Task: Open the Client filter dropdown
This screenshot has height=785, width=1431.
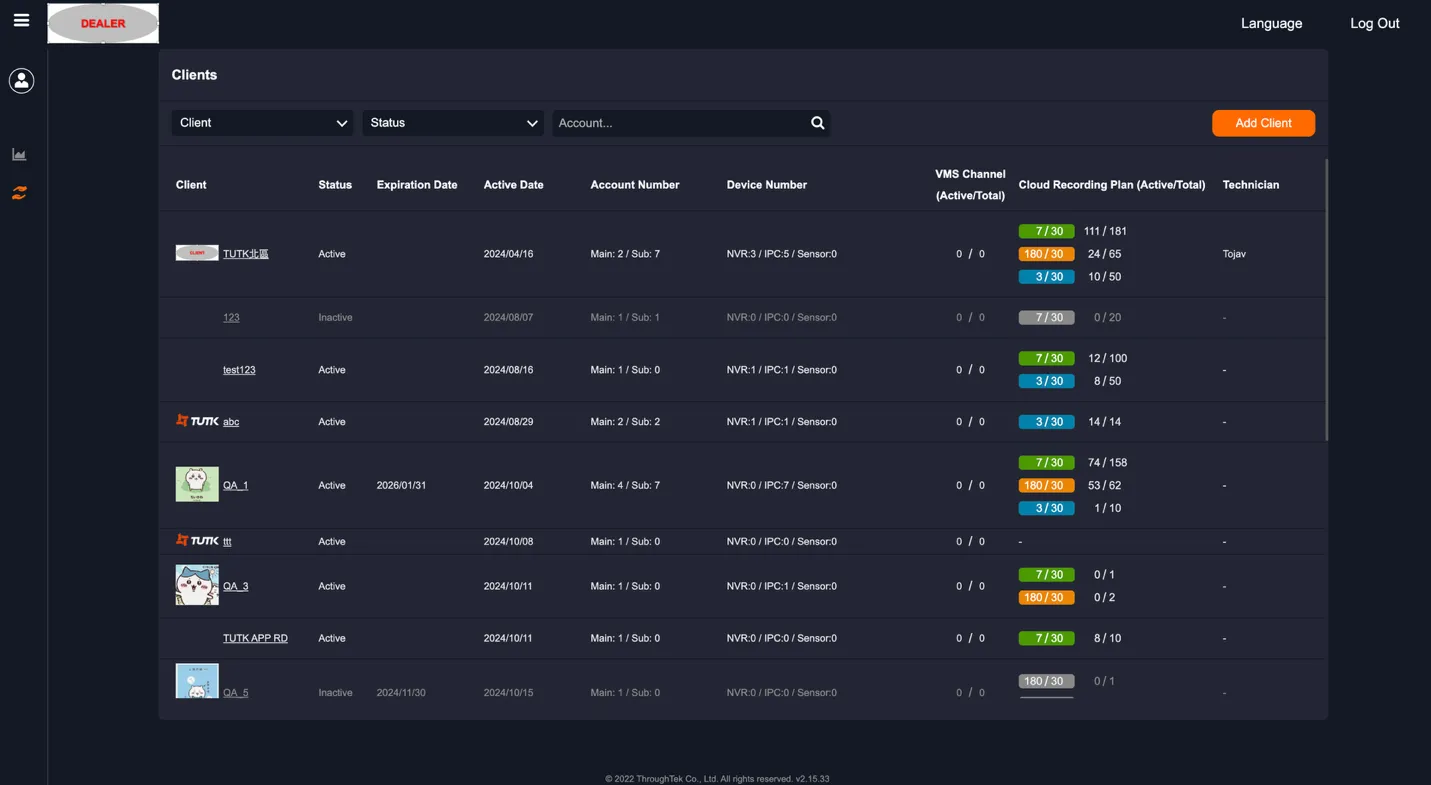Action: click(x=262, y=122)
